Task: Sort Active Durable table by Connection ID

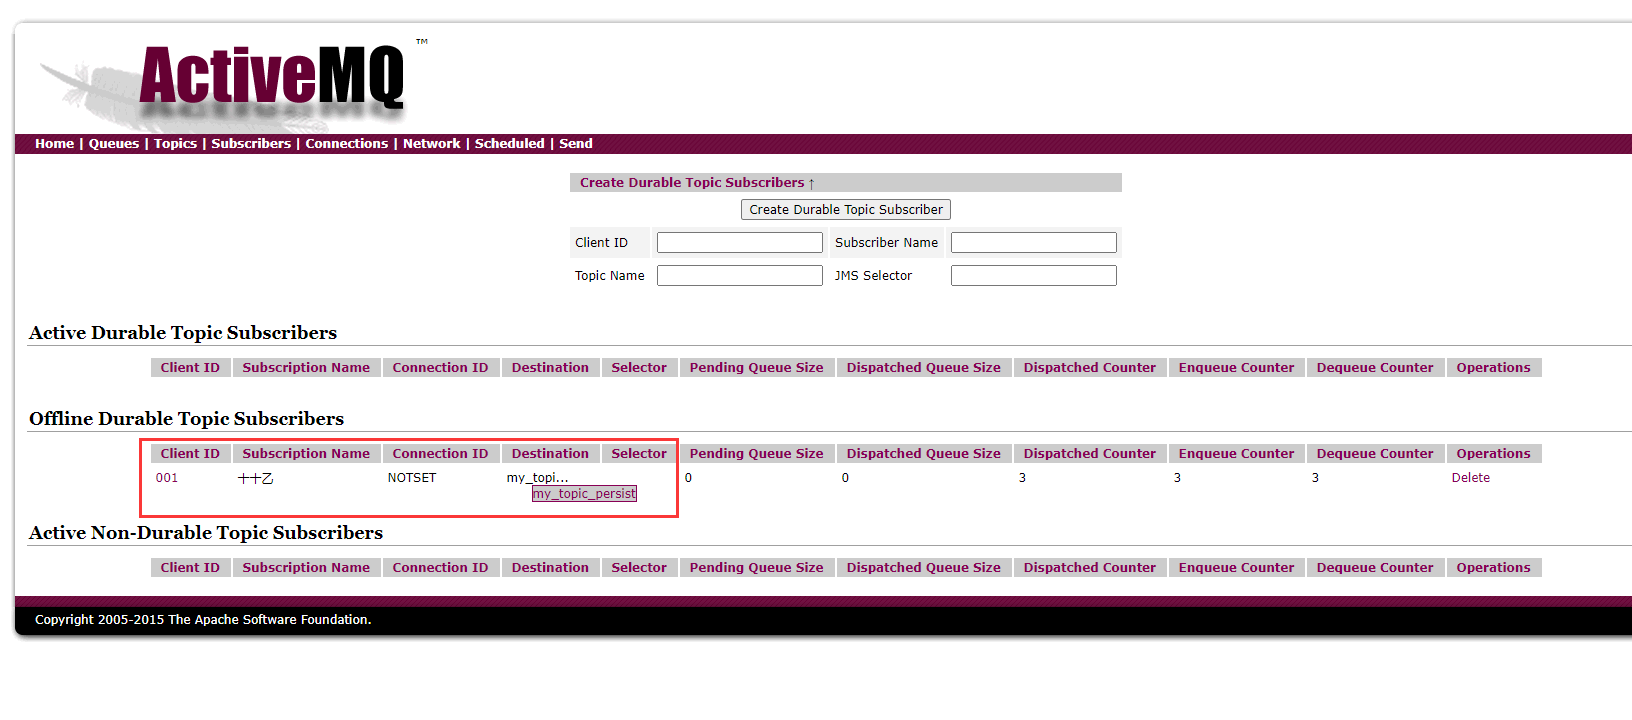Action: 440,368
